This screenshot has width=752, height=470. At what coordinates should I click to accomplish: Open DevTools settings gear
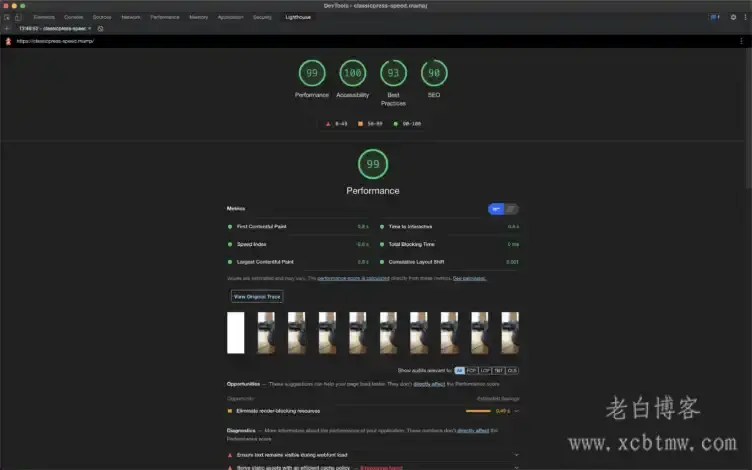coord(733,17)
